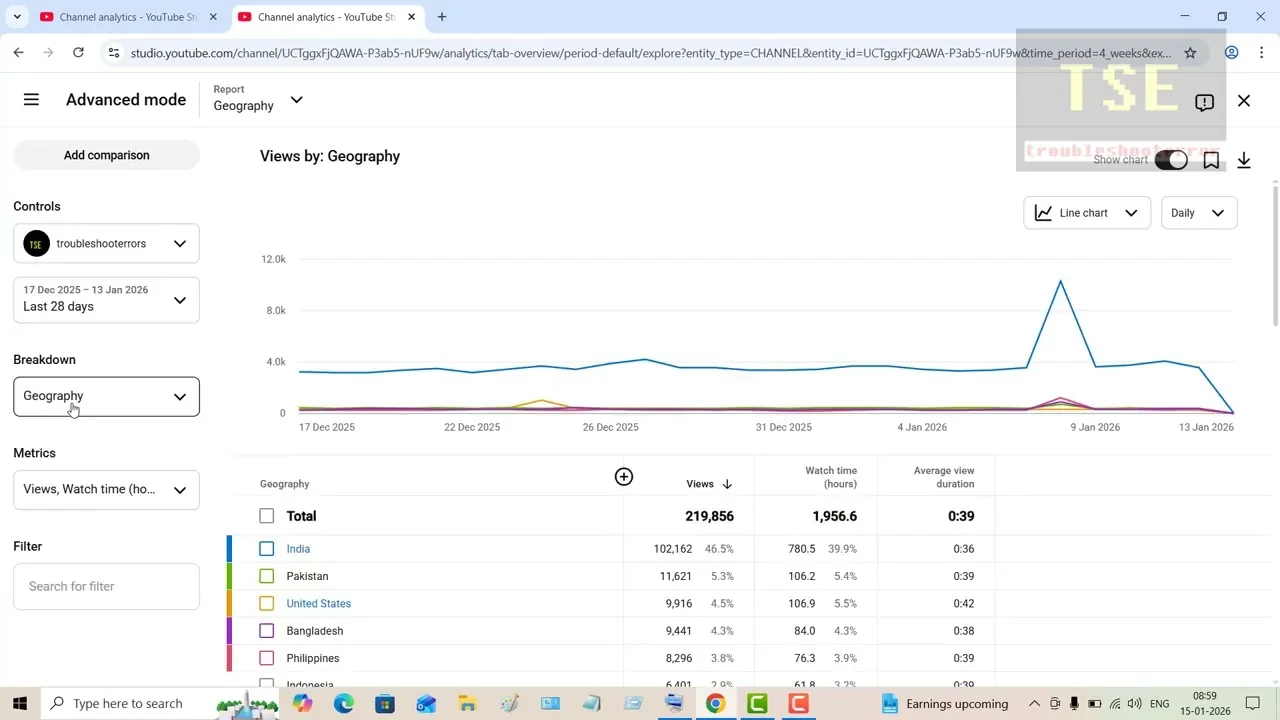1280x720 pixels.
Task: Click the Pakistan row label
Action: click(x=307, y=576)
